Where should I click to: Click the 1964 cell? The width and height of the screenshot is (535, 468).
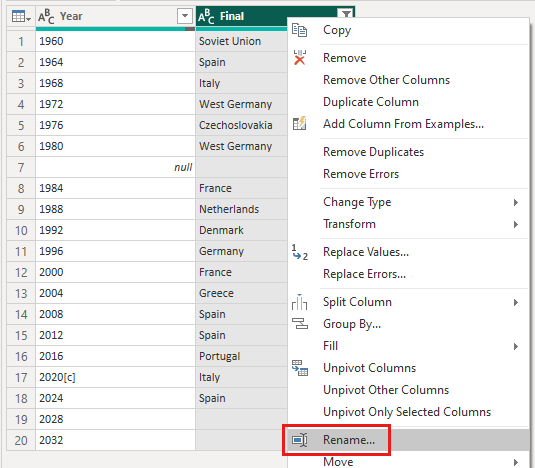[115, 62]
